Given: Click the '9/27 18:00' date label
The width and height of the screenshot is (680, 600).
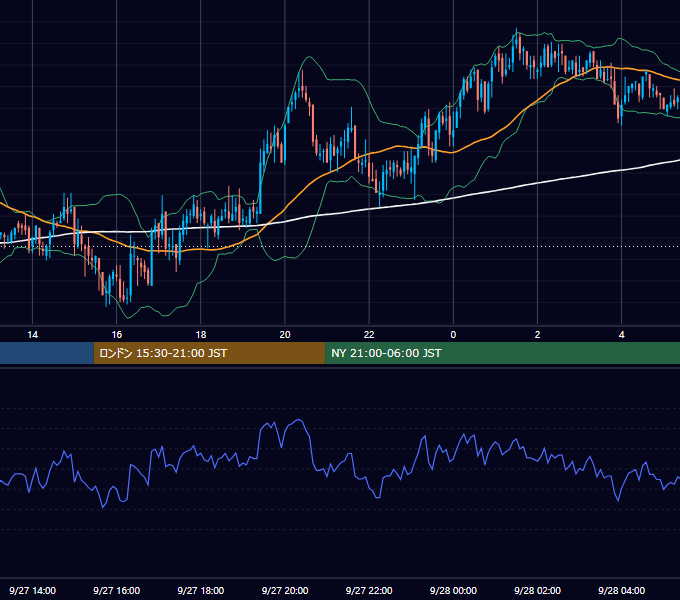Looking at the screenshot, I should tap(201, 590).
